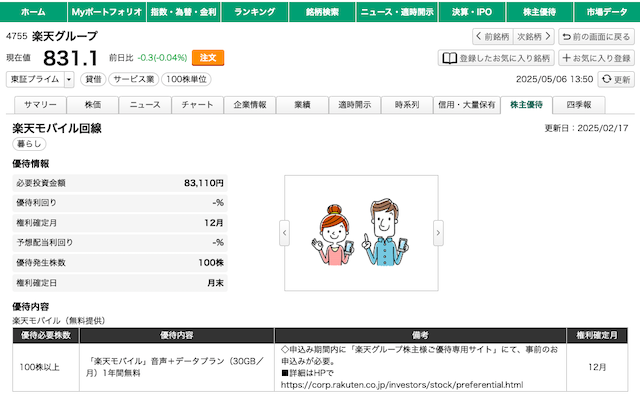Click お気に入り登録 to add favorite
The image size is (640, 395).
[x=596, y=58]
